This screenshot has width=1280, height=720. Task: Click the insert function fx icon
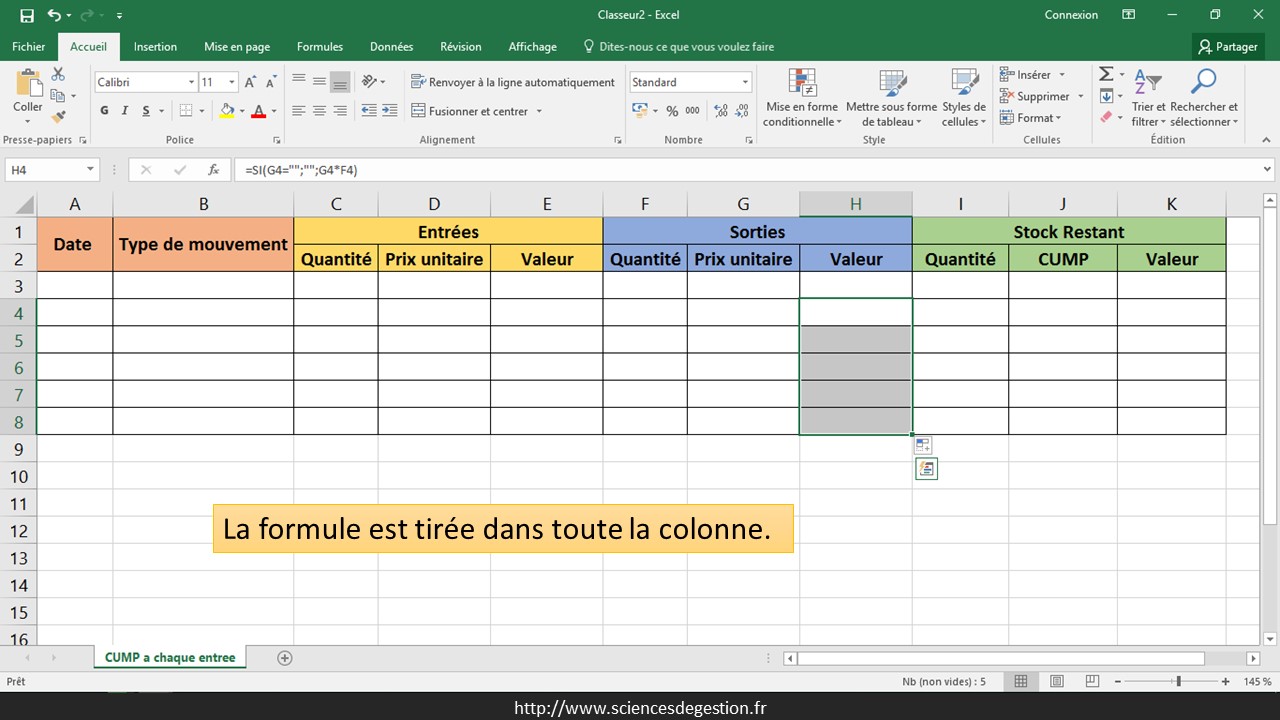point(213,170)
